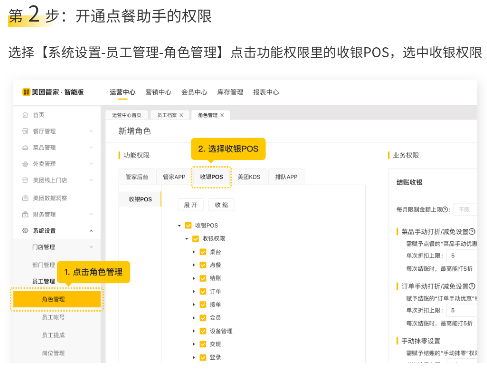Open 角色管理 in the sidebar

pos(57,299)
